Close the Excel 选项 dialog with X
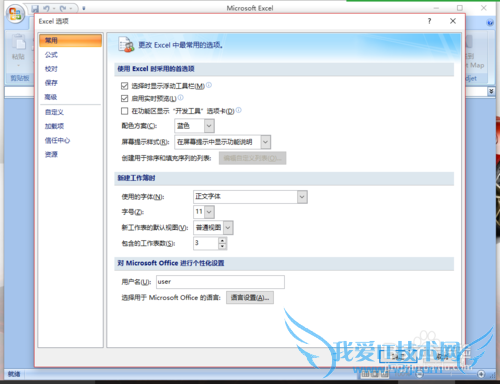The height and width of the screenshot is (384, 500). click(x=453, y=21)
